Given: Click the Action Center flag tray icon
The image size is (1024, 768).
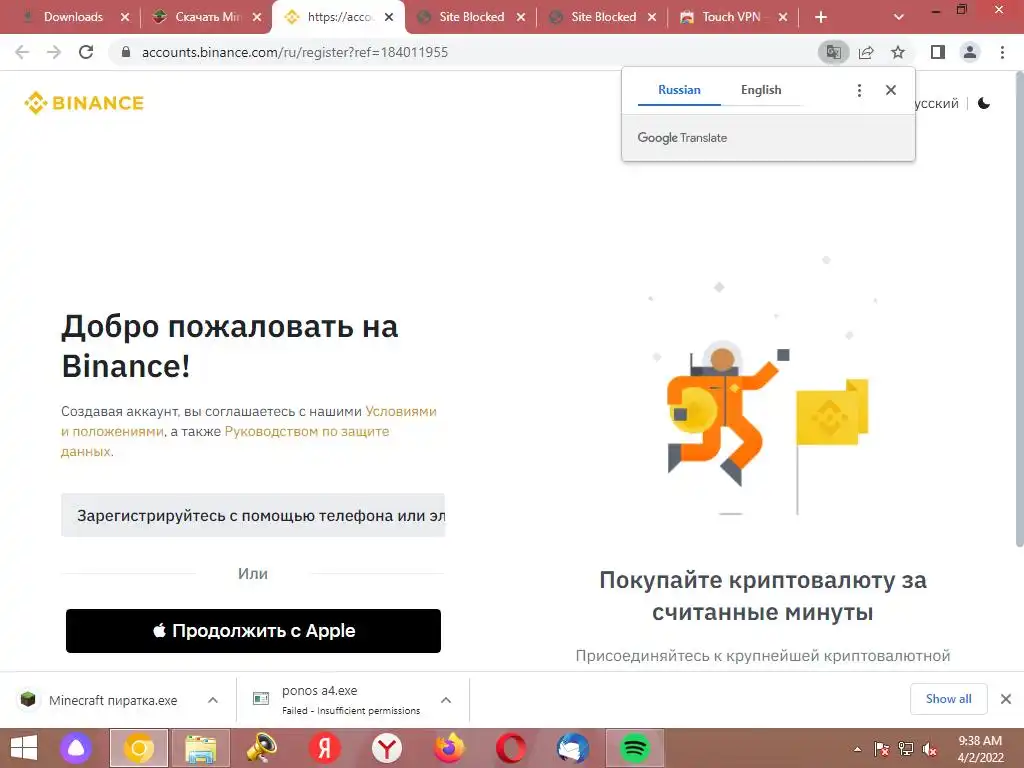Looking at the screenshot, I should (882, 749).
